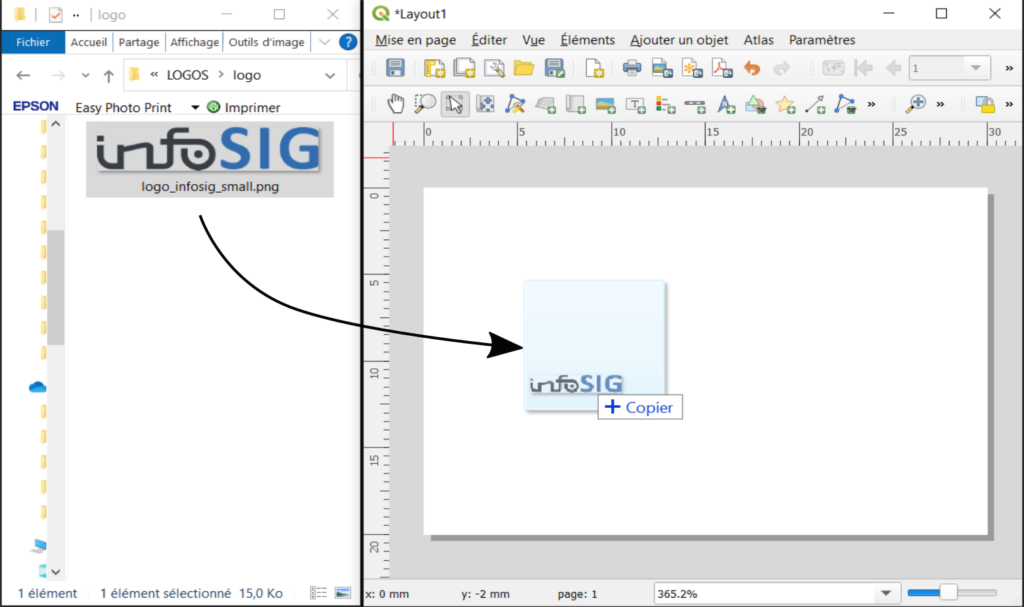
Task: Open Atlas menu
Action: pos(758,40)
